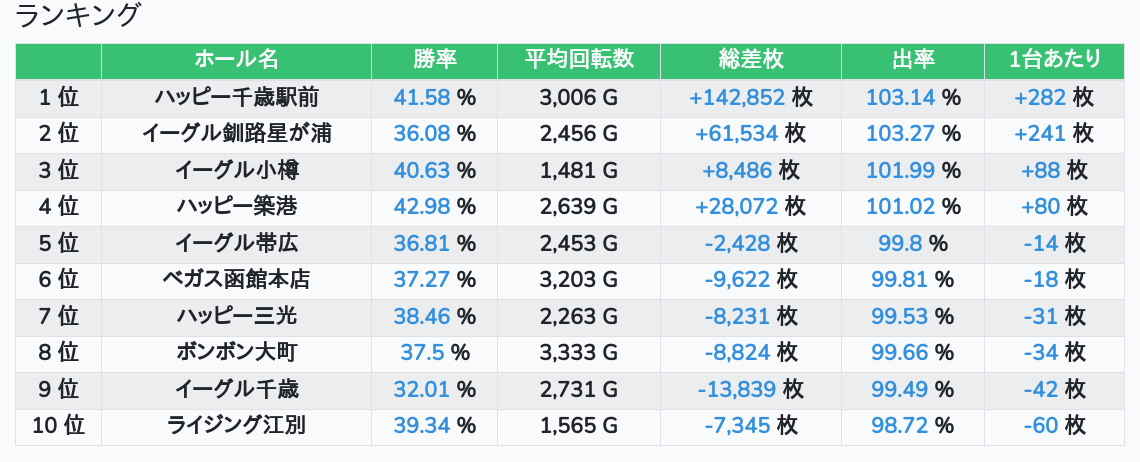Click the ランキング heading
This screenshot has width=1140, height=462.
coord(77,15)
